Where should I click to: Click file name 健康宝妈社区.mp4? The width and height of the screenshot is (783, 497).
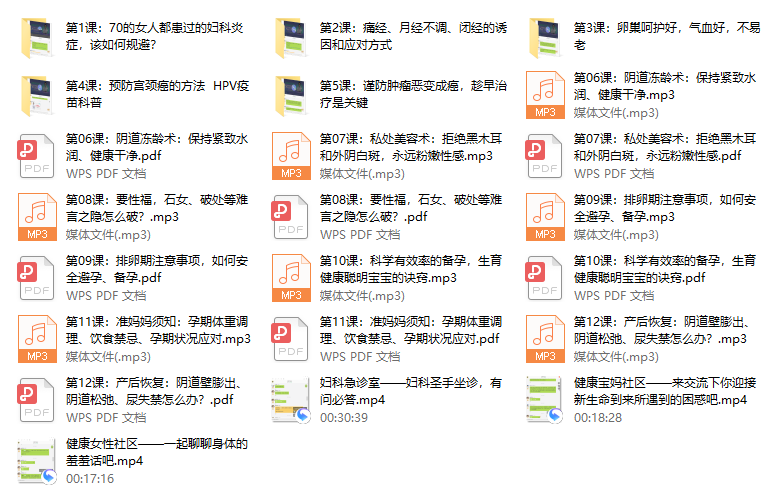coord(665,391)
